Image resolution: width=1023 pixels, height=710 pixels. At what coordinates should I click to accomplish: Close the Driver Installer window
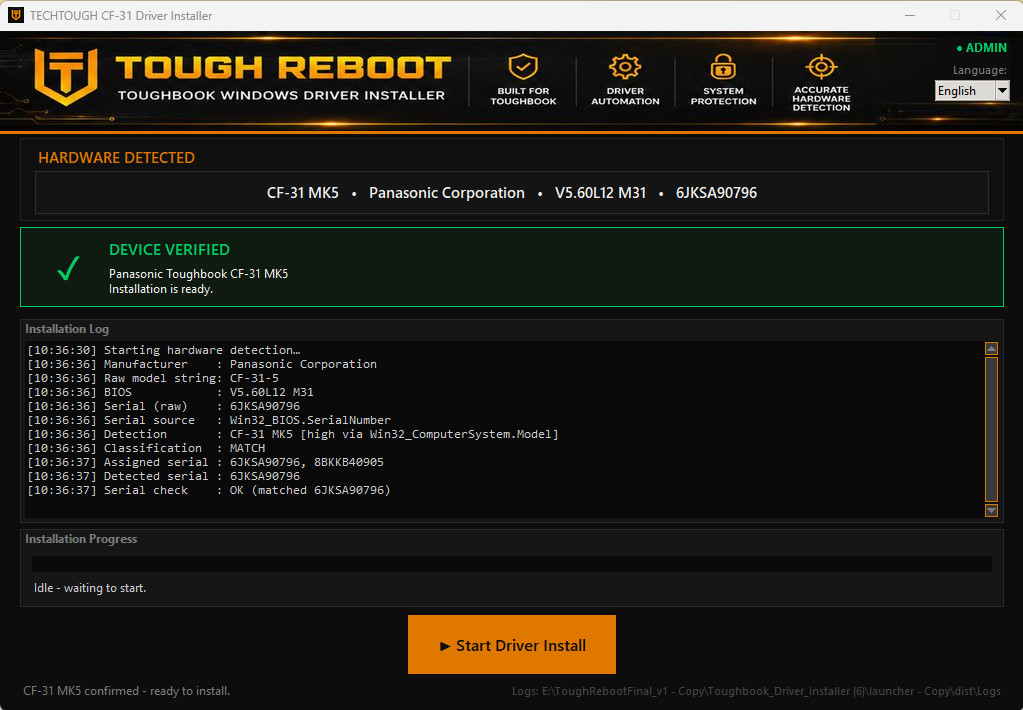pyautogui.click(x=1001, y=15)
